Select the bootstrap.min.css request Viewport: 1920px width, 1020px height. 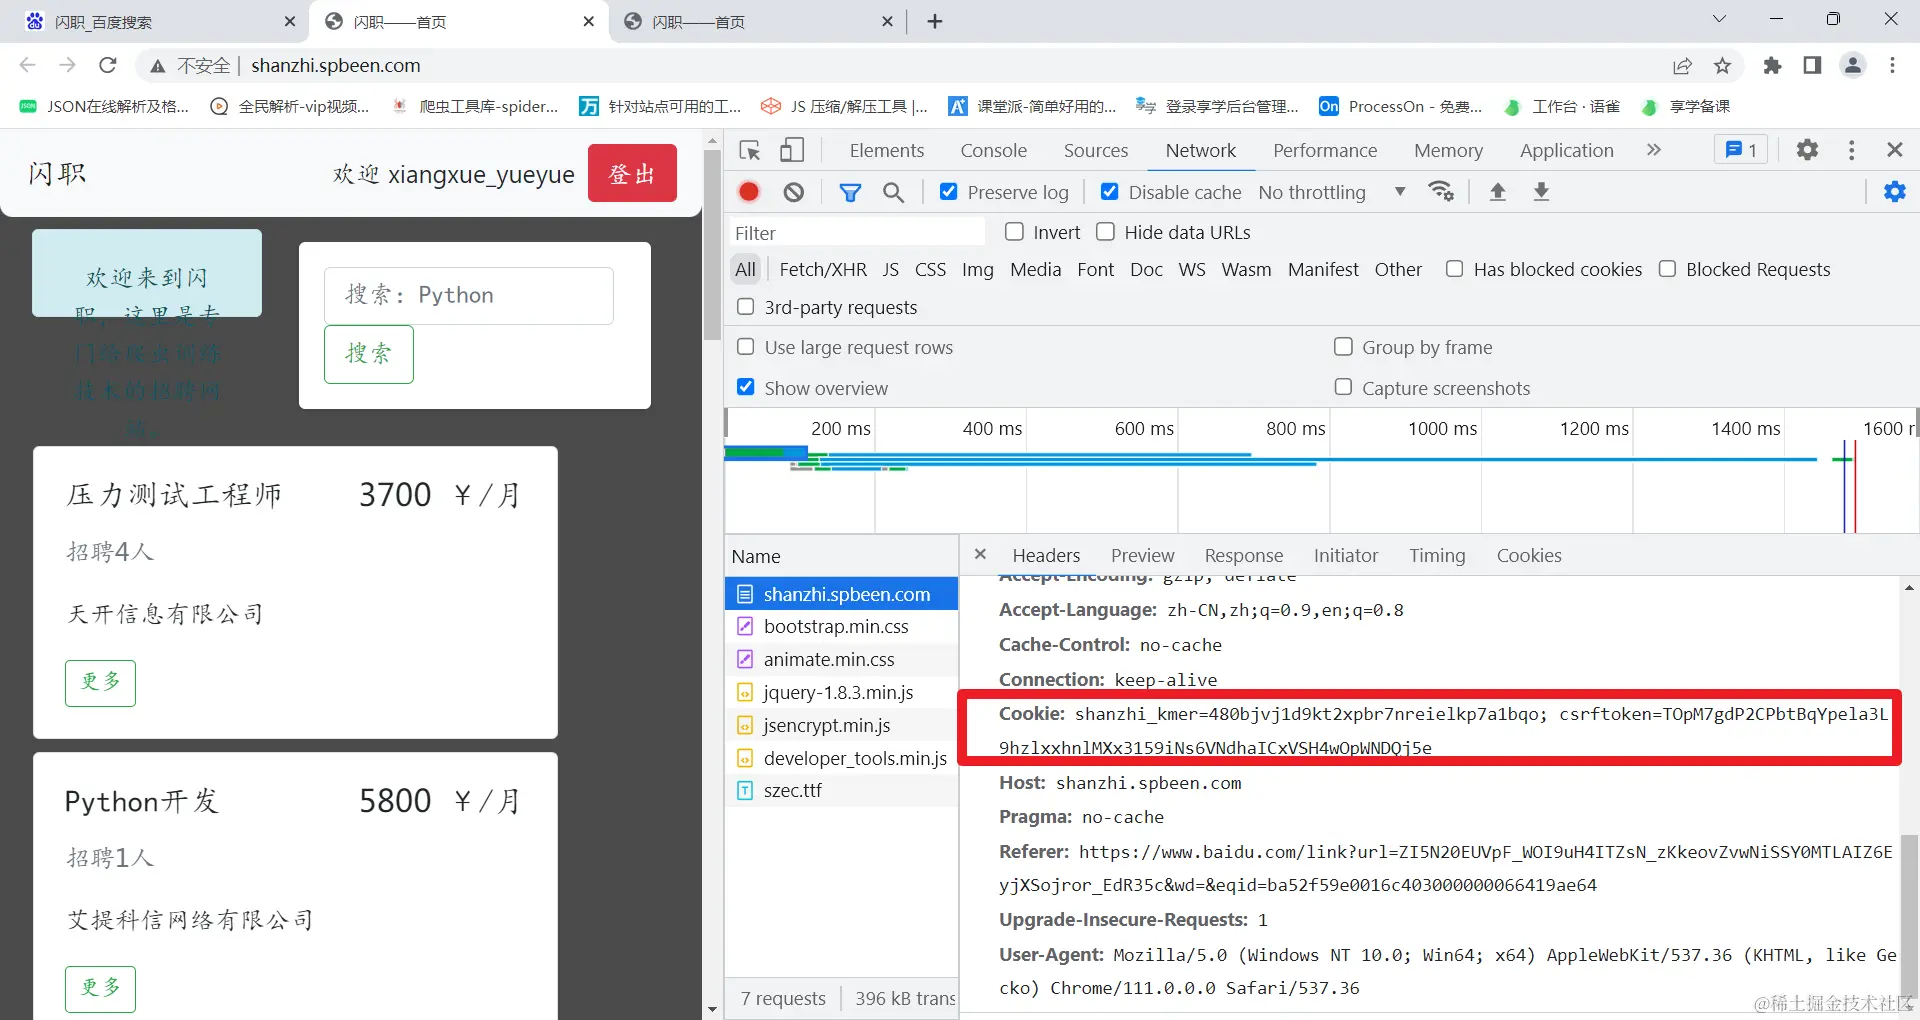tap(841, 626)
